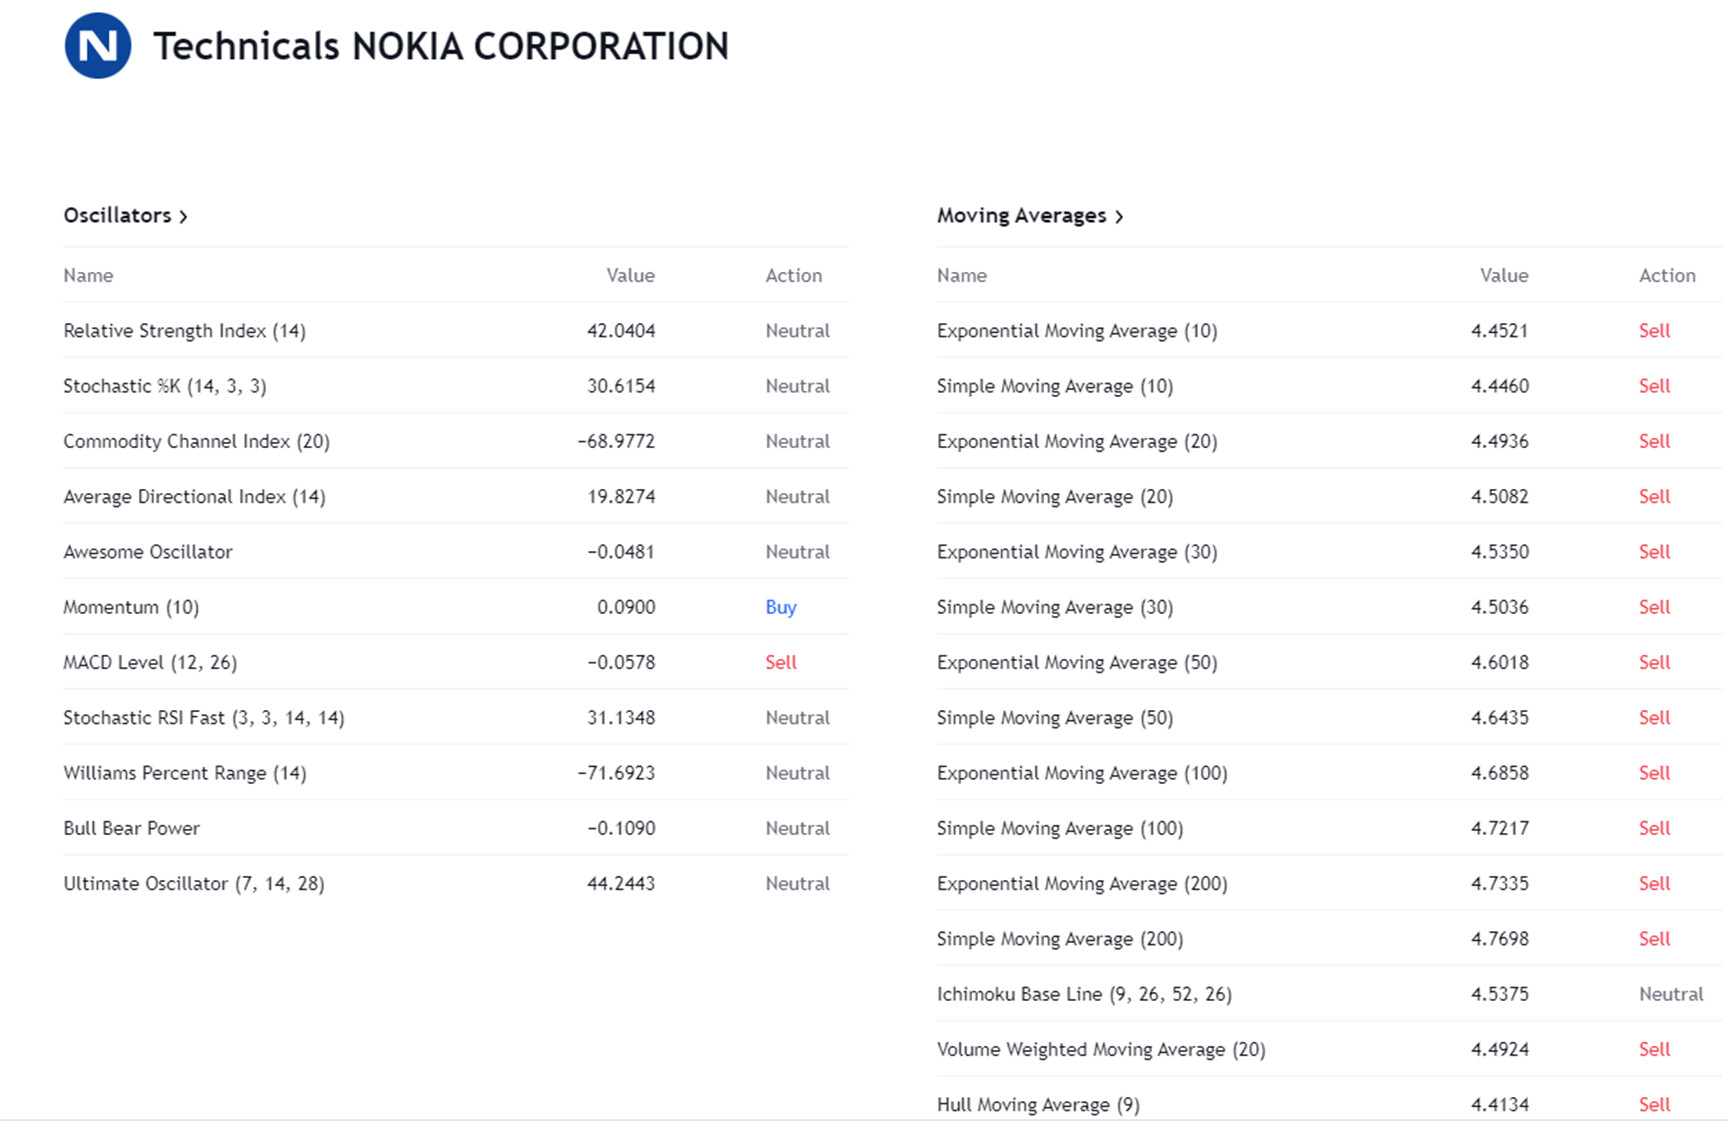
Task: Click the Sell action for MACD Level
Action: point(781,662)
